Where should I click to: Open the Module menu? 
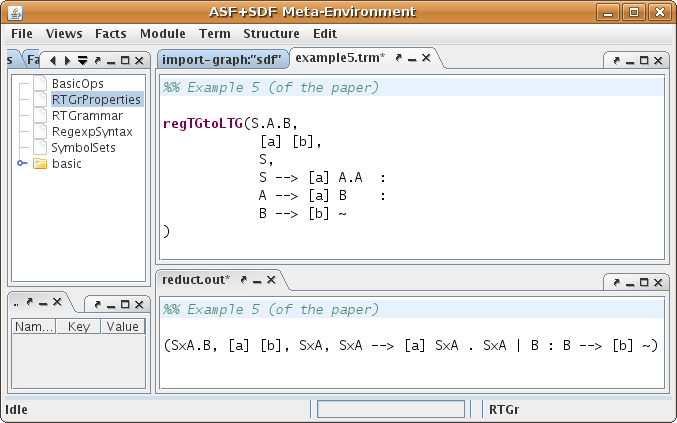pyautogui.click(x=162, y=34)
